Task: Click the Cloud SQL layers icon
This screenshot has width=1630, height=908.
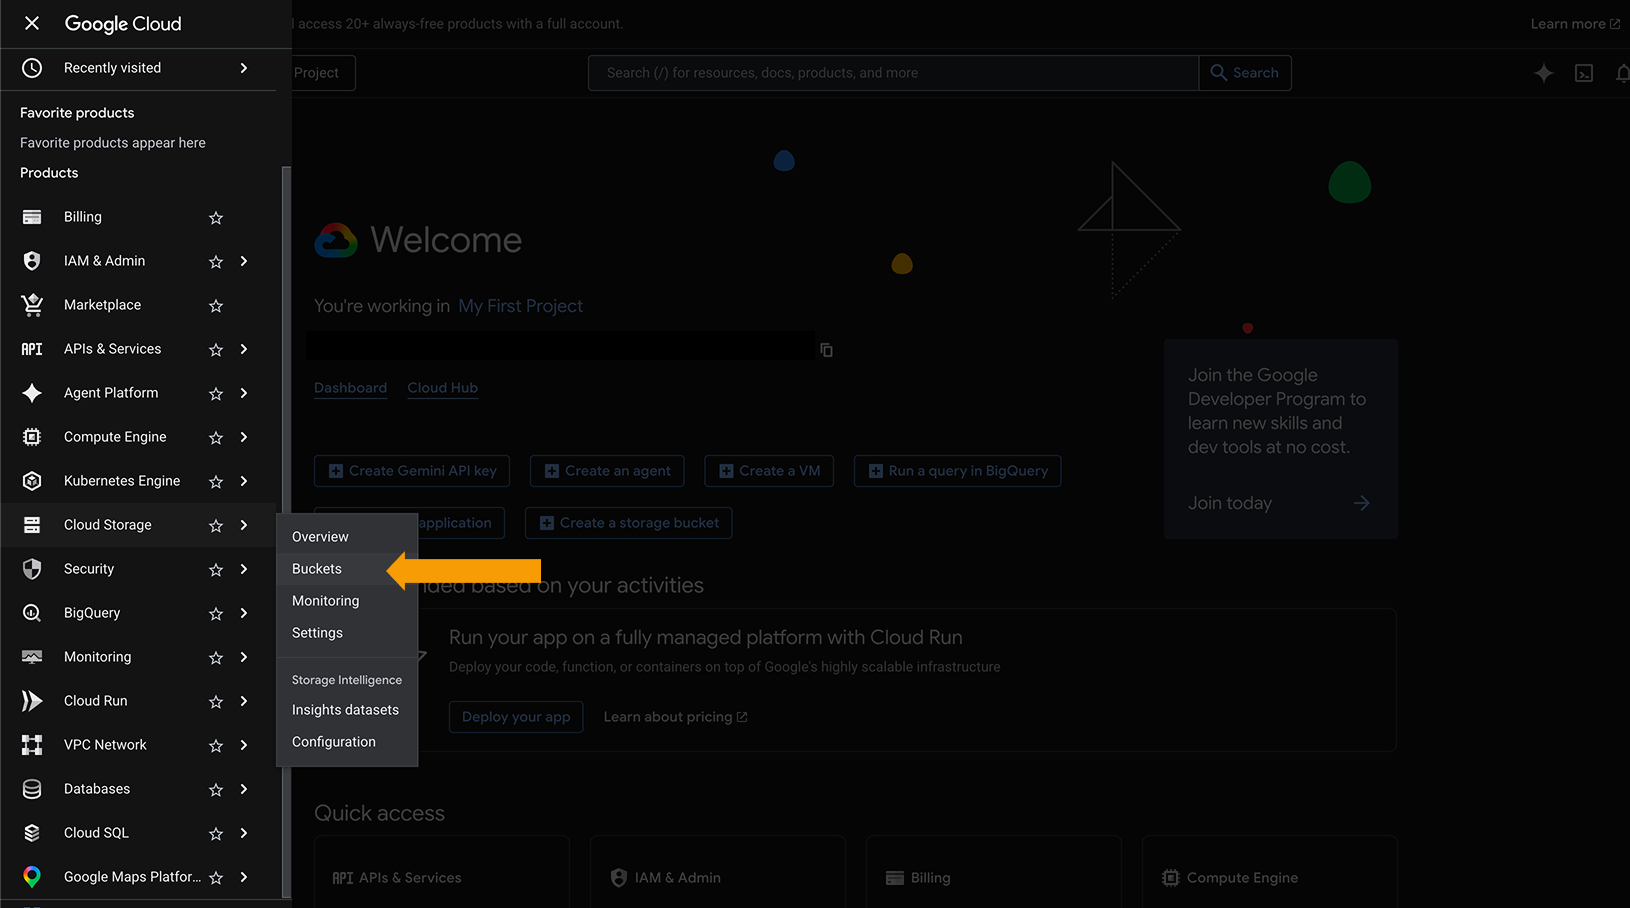Action: tap(32, 833)
